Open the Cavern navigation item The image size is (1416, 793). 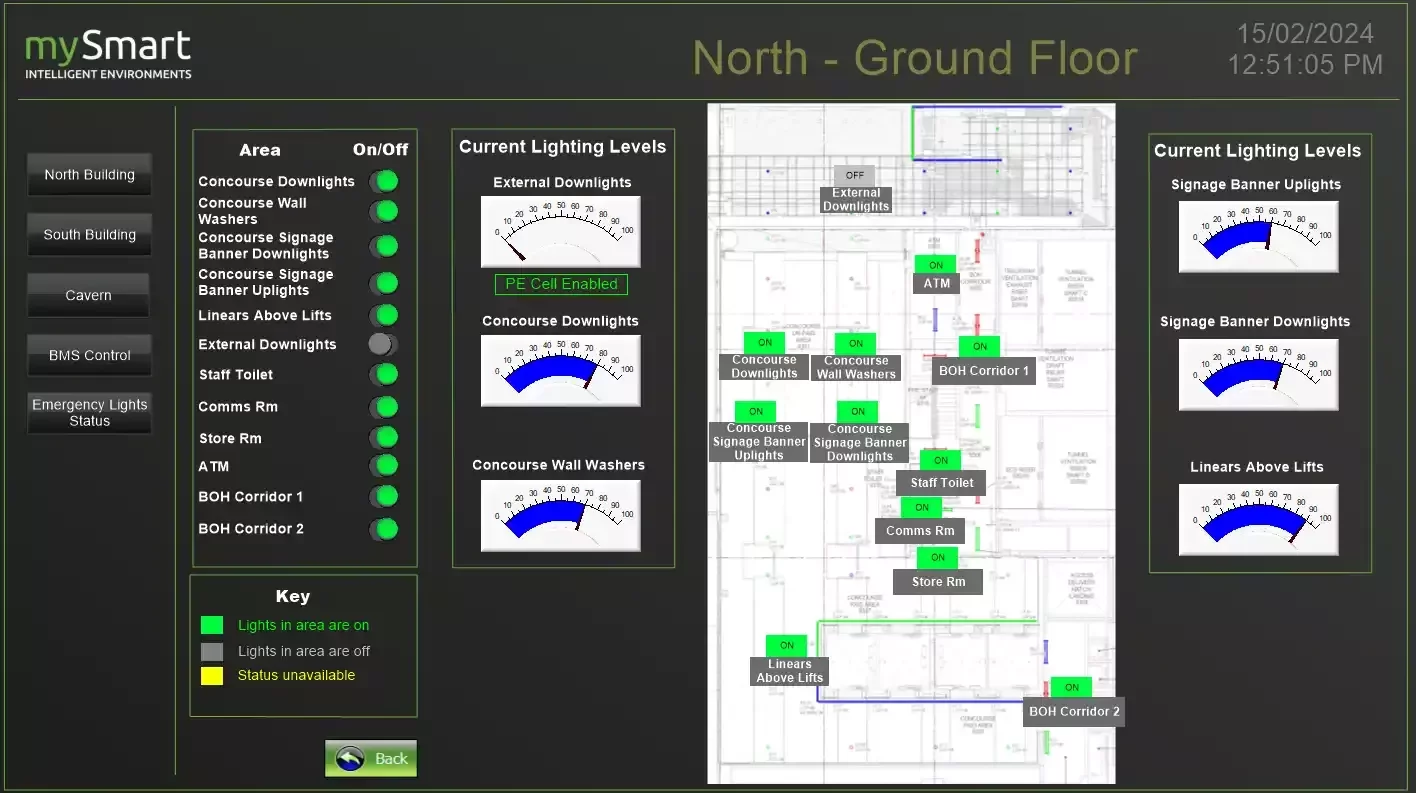pos(89,295)
